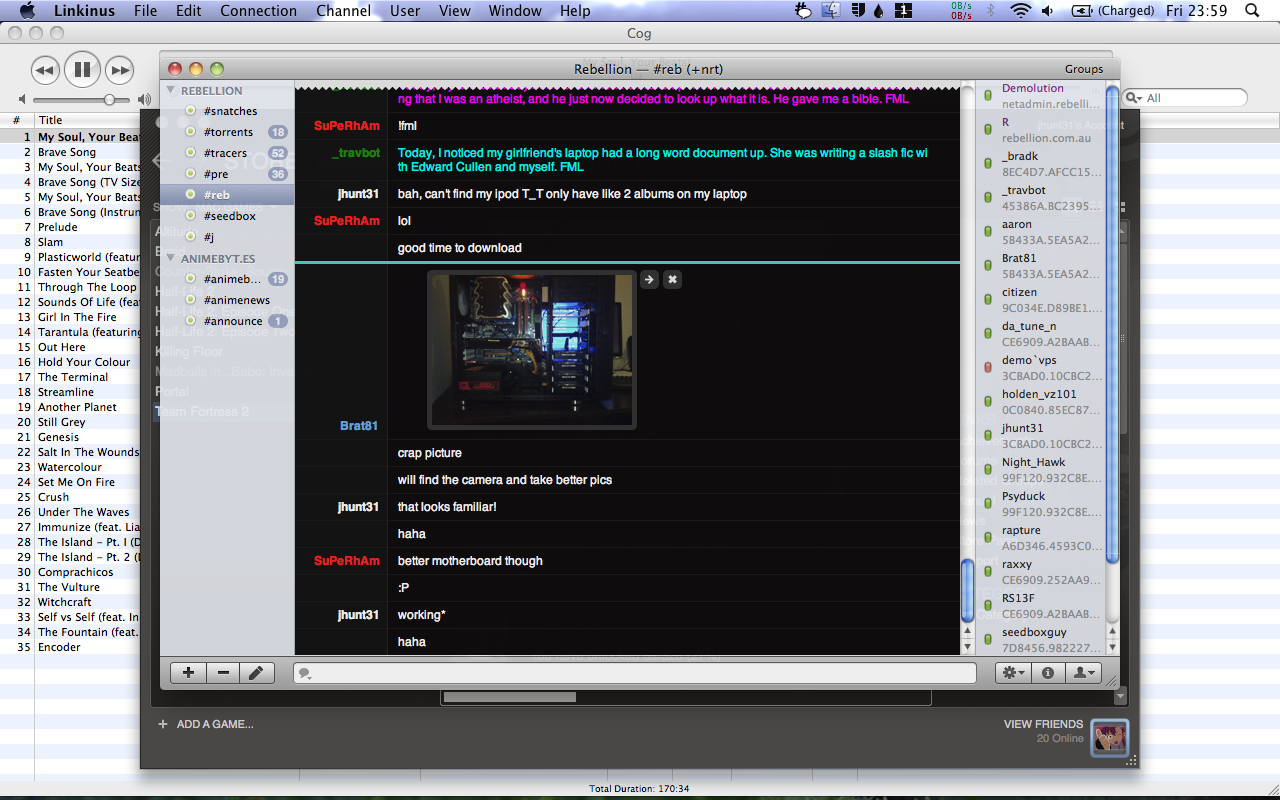Click the chat message input field
Image resolution: width=1280 pixels, height=800 pixels.
(x=635, y=673)
